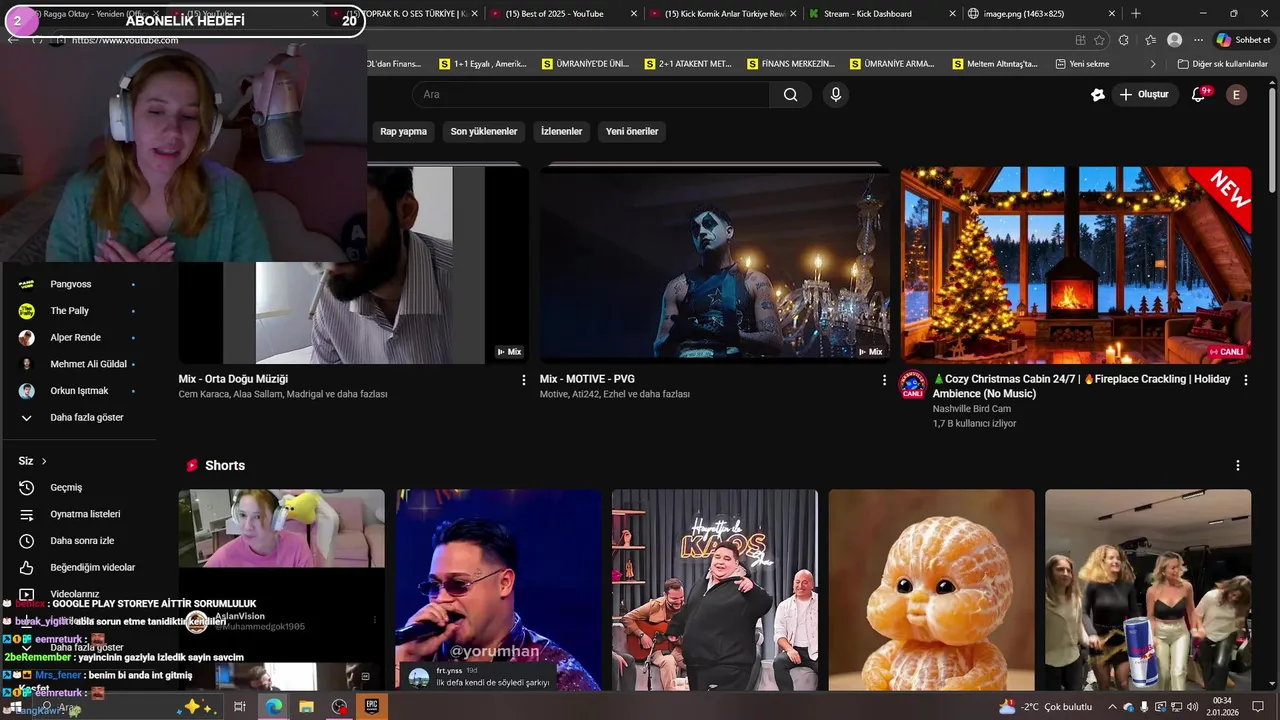Open Edge settings three-dot menu
The width and height of the screenshot is (1280, 720).
[1198, 40]
